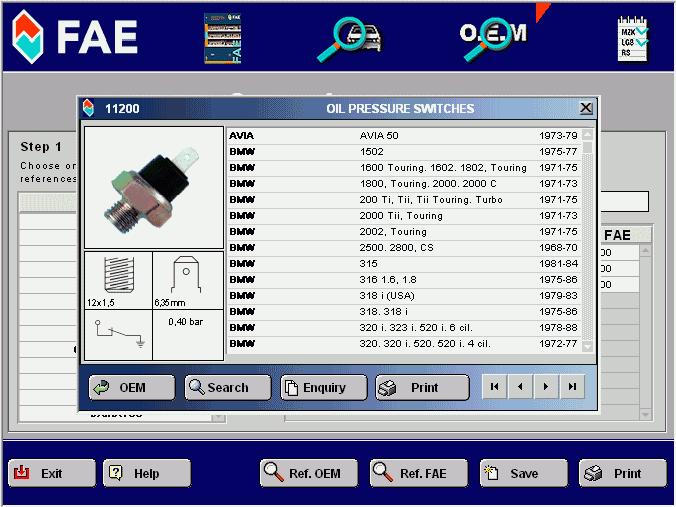This screenshot has height=507, width=676.
Task: Select BMW 200 Ti, Tii Turbo row
Action: click(x=404, y=200)
